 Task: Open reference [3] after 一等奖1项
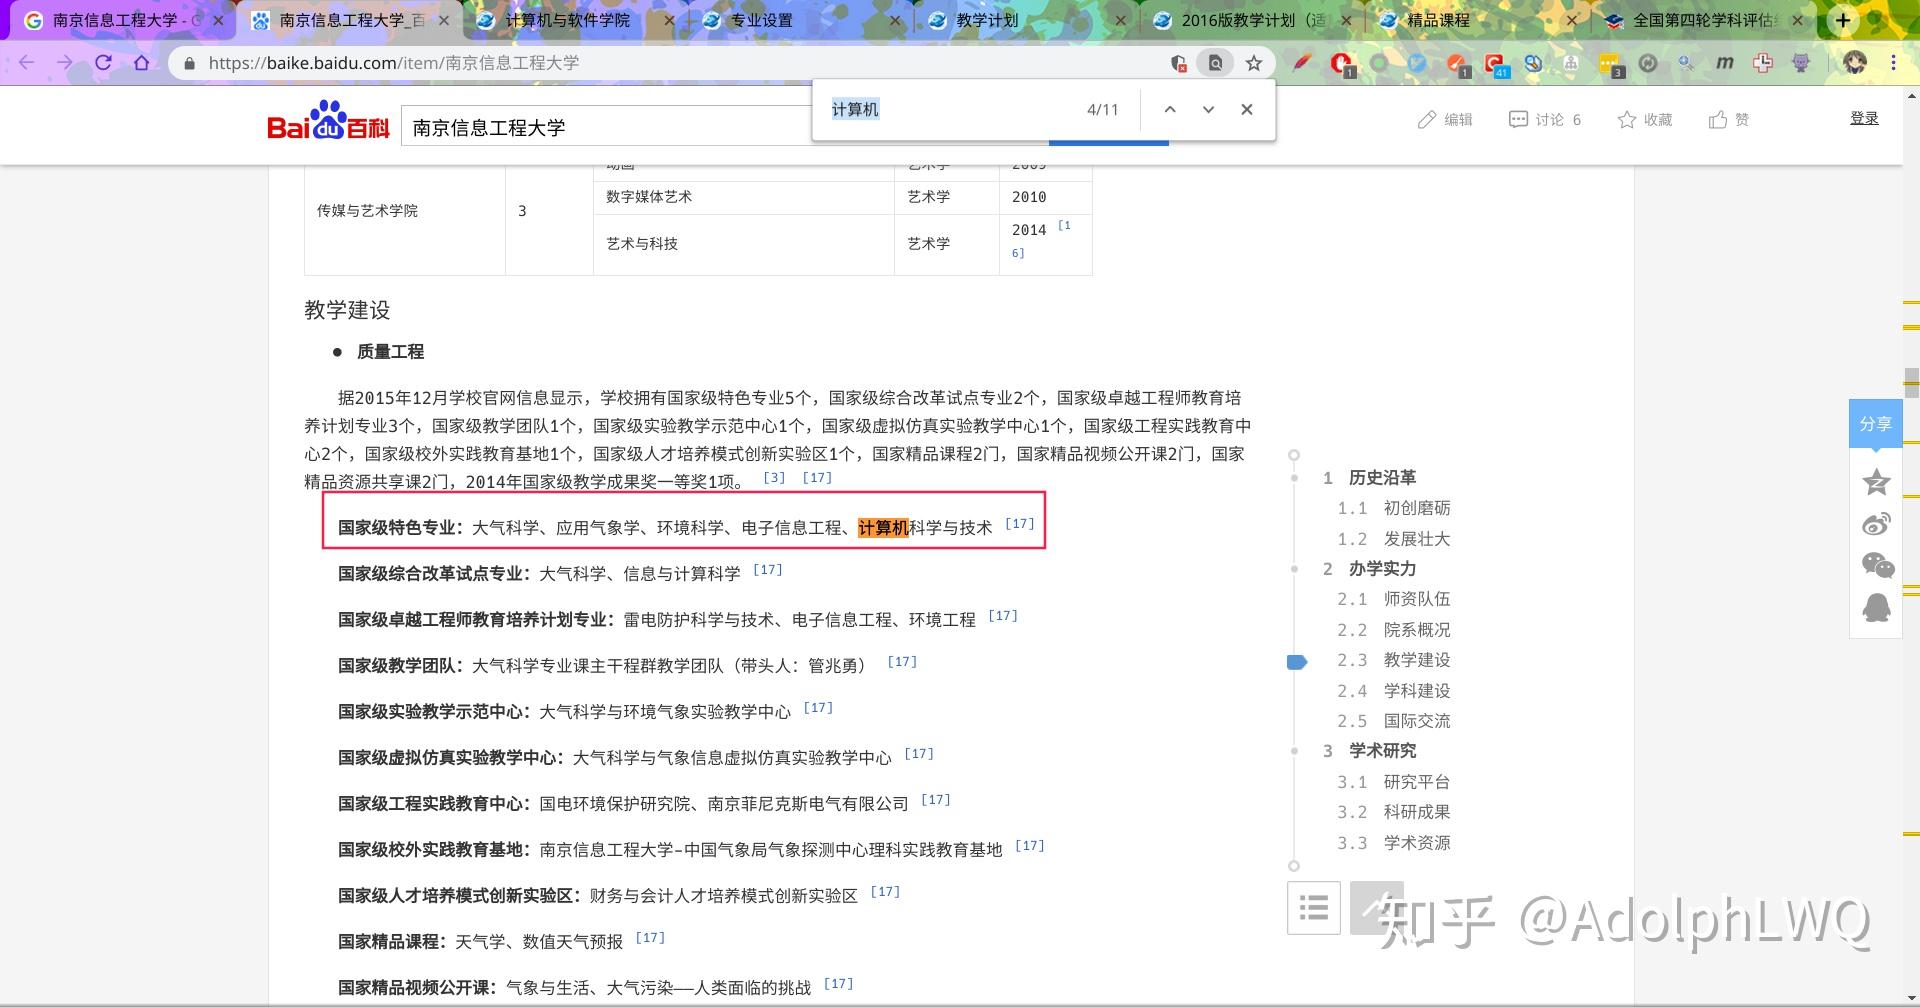(x=774, y=477)
